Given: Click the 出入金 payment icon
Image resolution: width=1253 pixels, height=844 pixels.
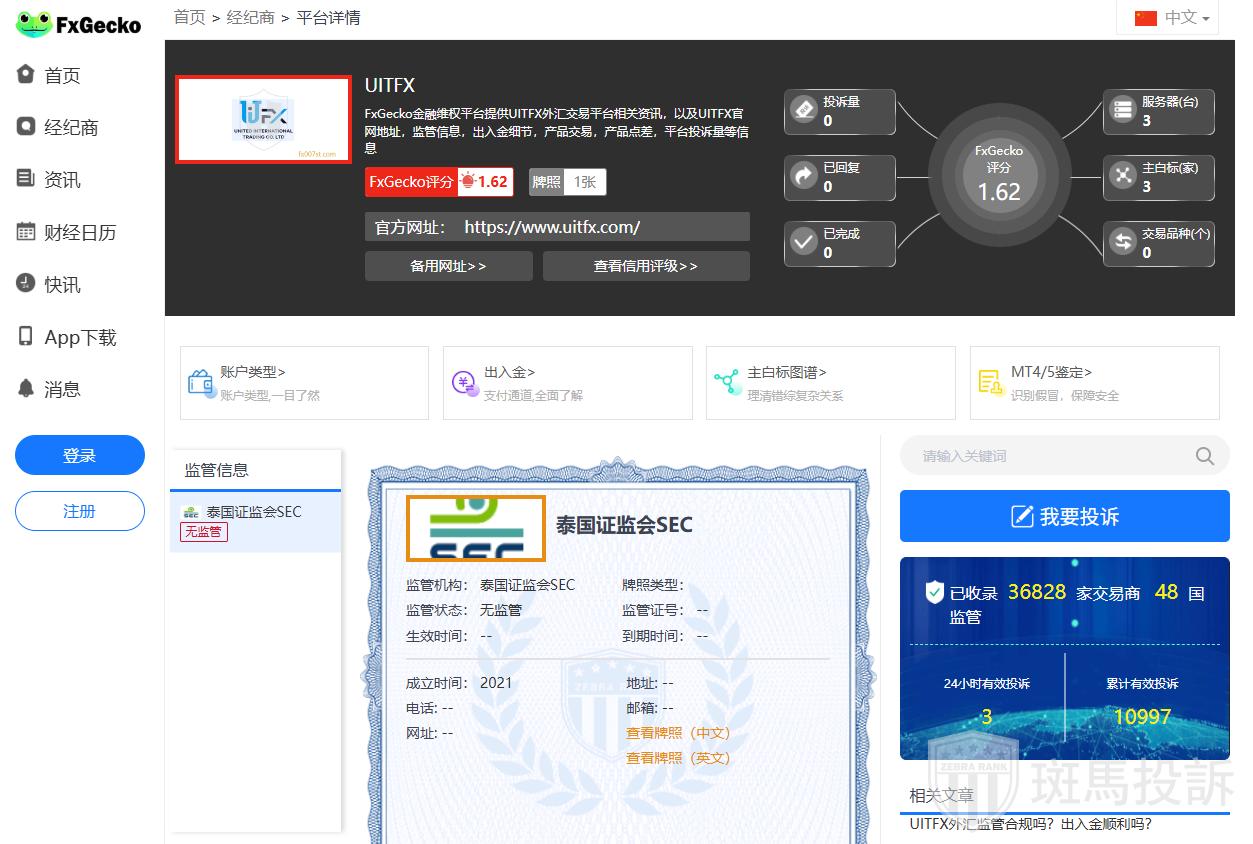Looking at the screenshot, I should click(x=464, y=383).
